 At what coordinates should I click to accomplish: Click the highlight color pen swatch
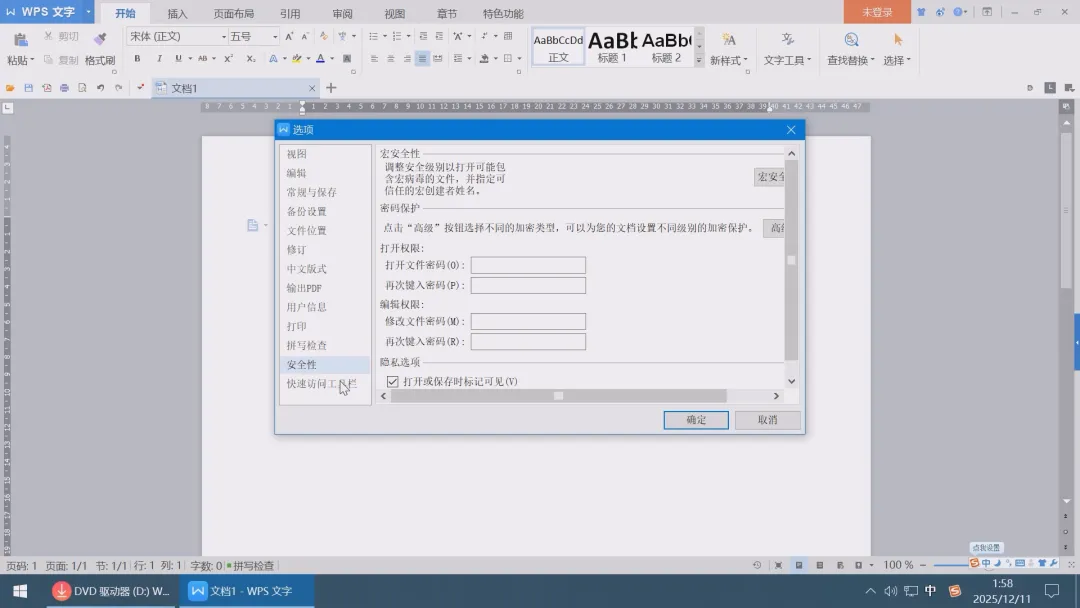(x=297, y=59)
